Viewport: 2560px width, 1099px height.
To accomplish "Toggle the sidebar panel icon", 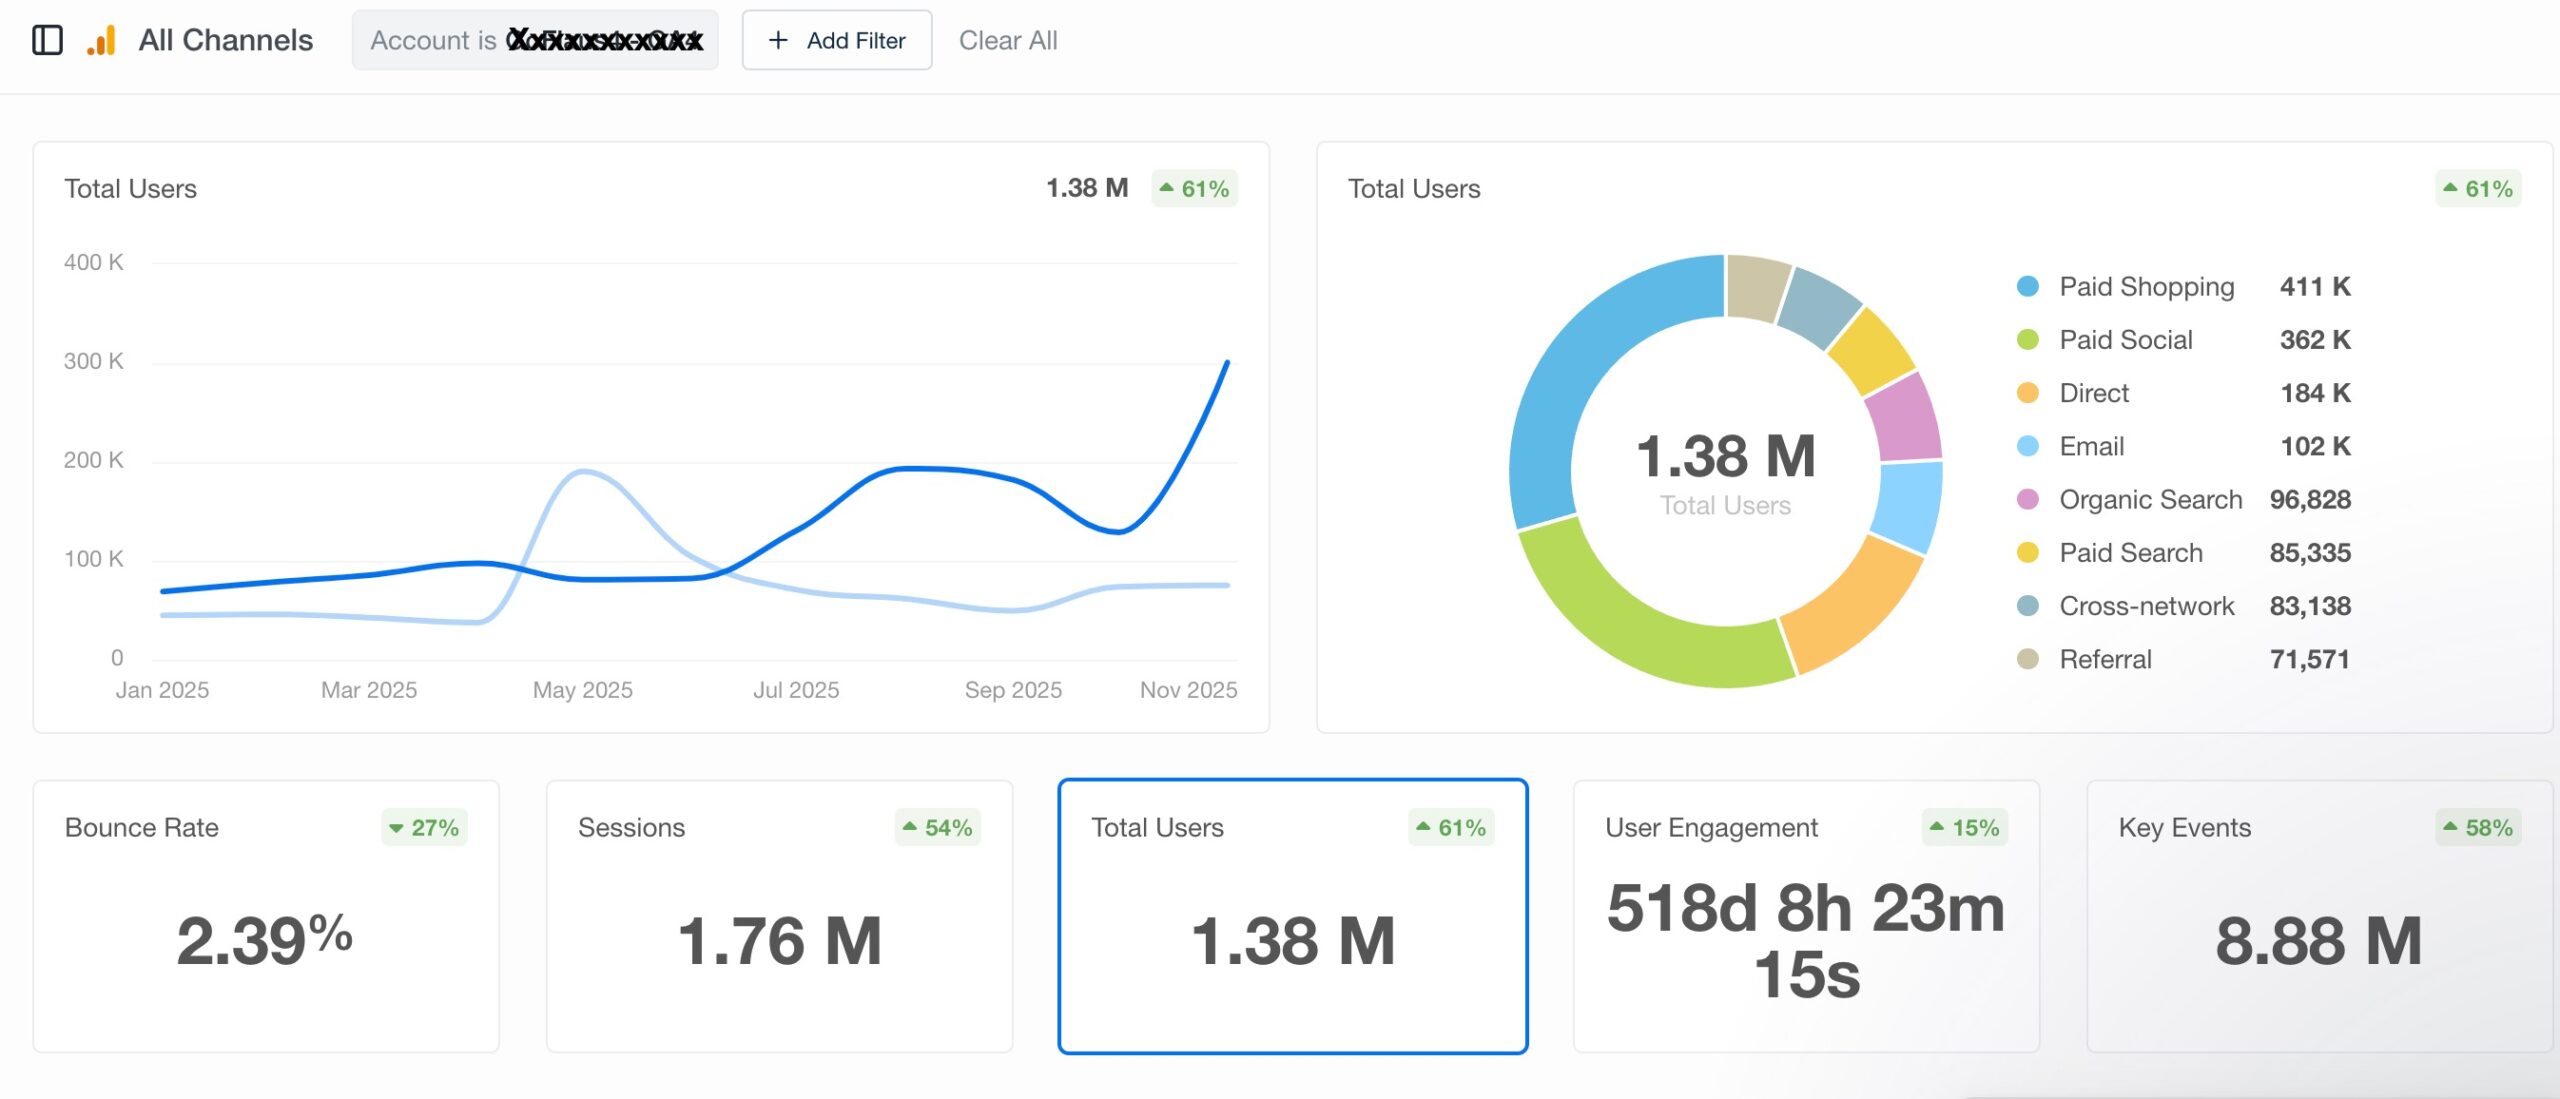I will click(47, 40).
